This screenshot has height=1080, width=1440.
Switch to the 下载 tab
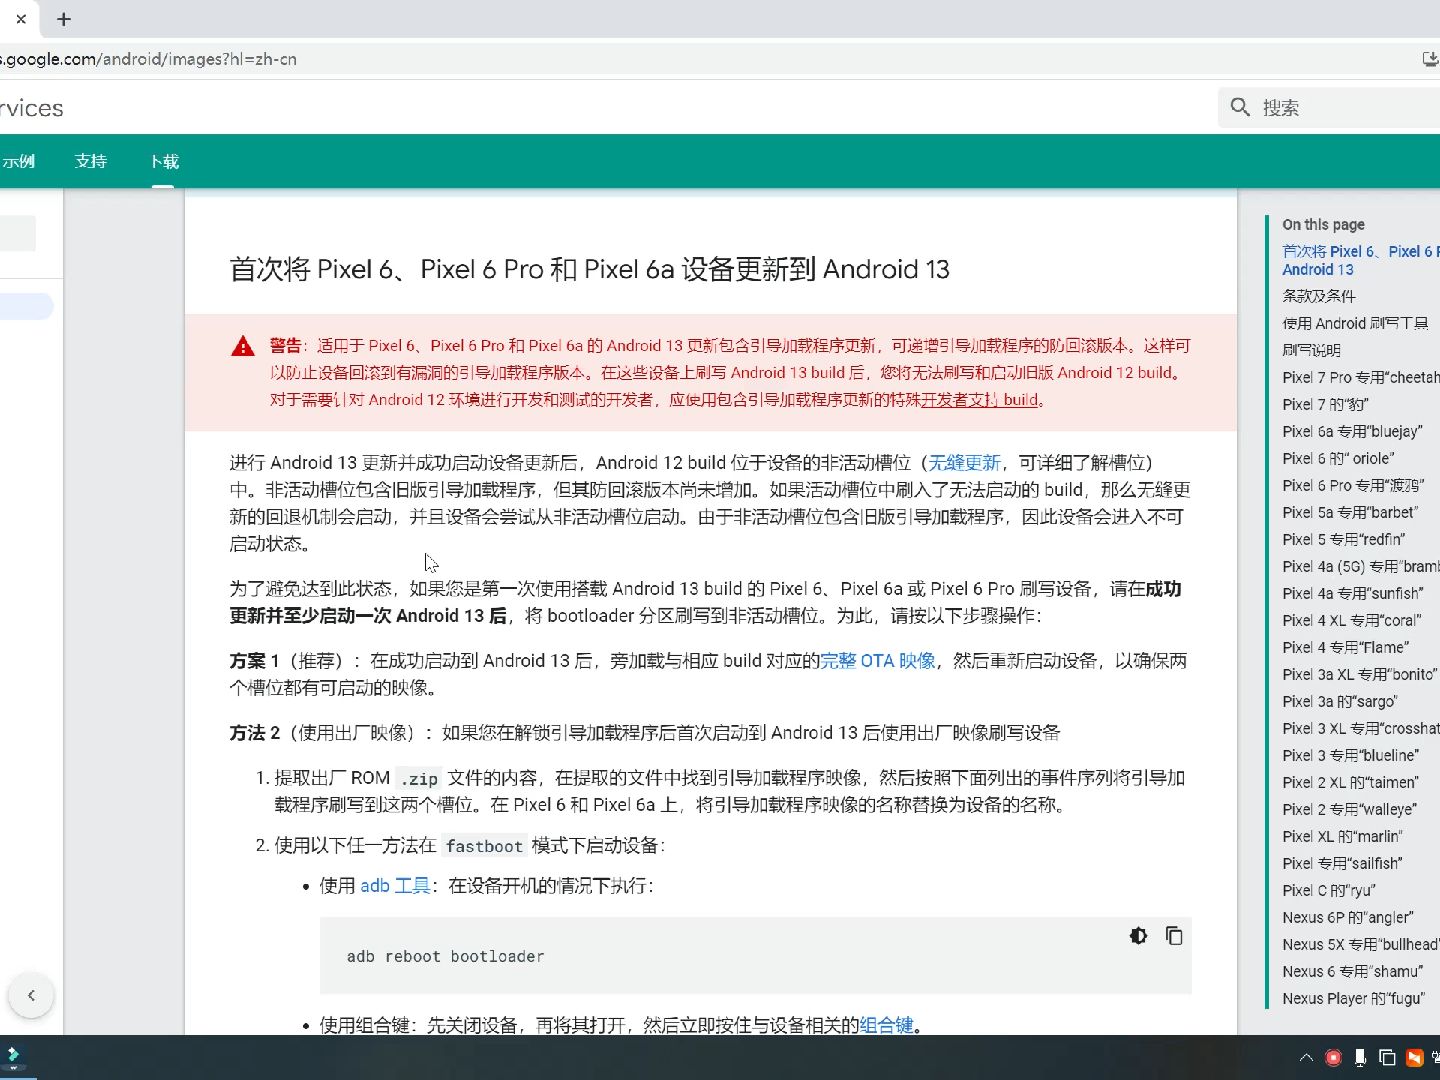click(164, 161)
